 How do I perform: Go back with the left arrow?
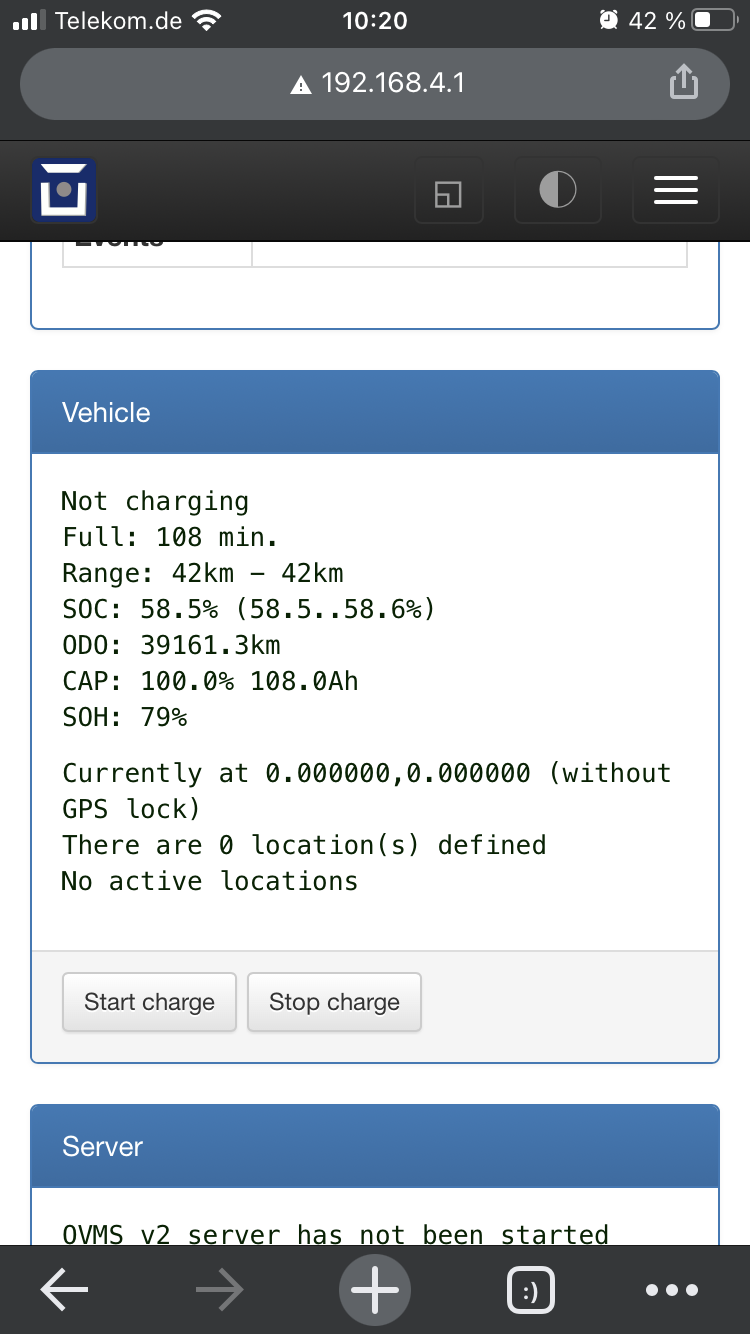(x=64, y=1290)
